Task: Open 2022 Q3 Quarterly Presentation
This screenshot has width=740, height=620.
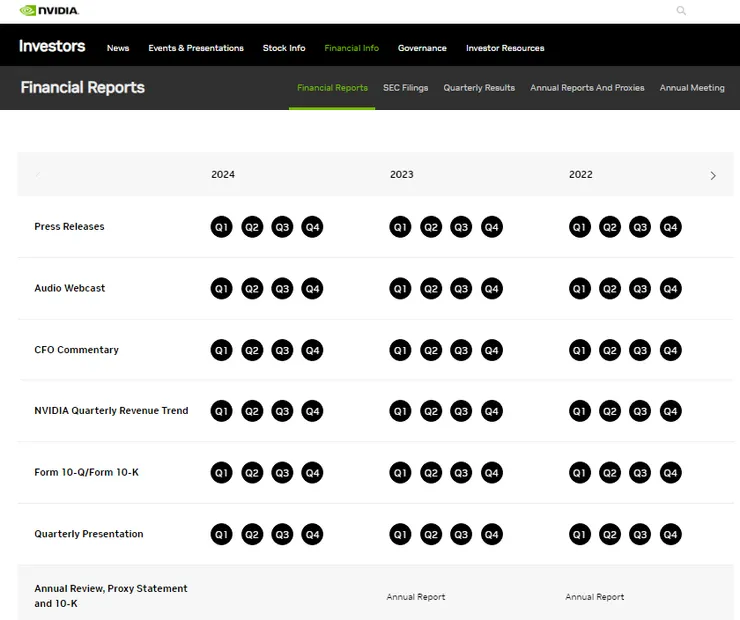Action: (640, 534)
